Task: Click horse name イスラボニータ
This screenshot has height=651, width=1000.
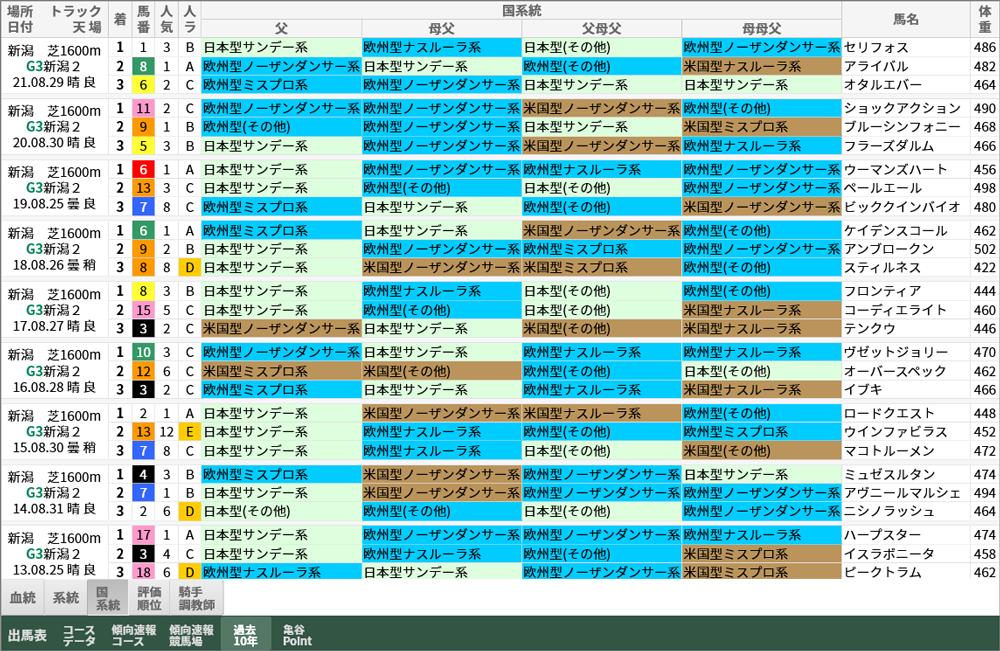Action: 889,554
